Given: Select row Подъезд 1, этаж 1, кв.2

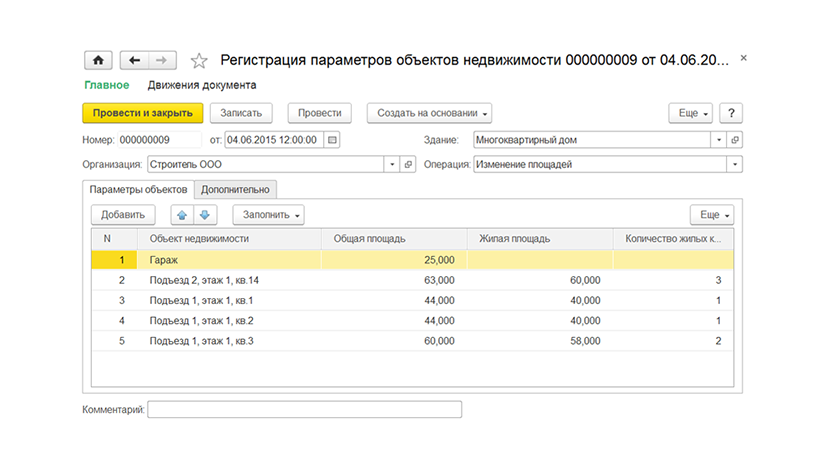Looking at the screenshot, I should click(x=412, y=320).
